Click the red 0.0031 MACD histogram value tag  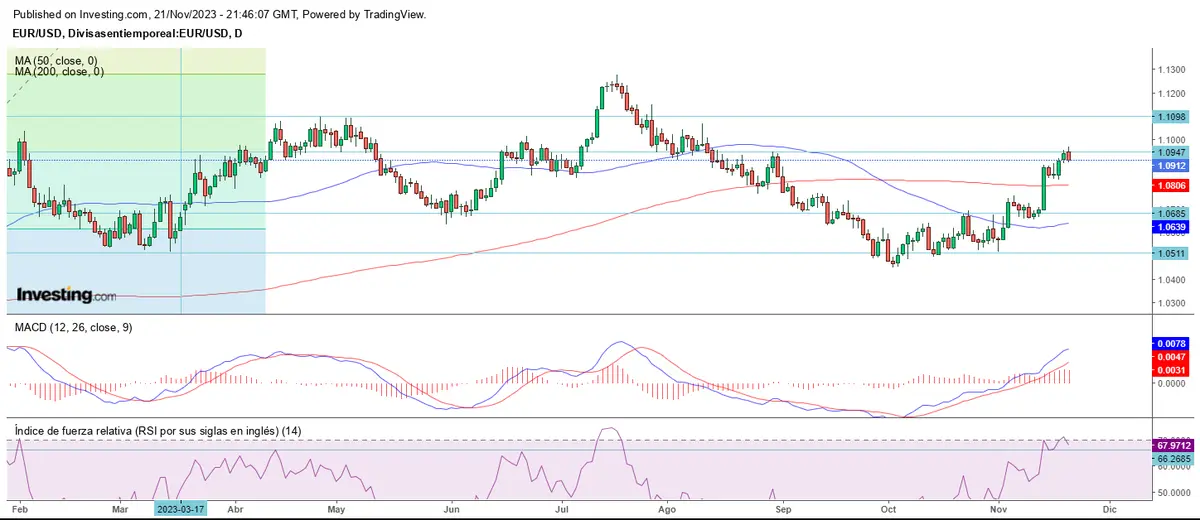coord(1172,370)
